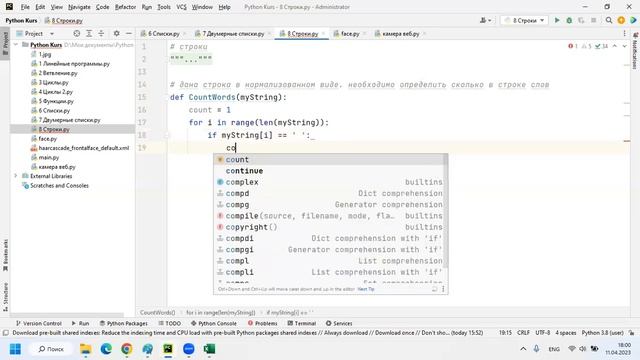The width and height of the screenshot is (640, 360).
Task: Click the 4 spaces indent indicator
Action: coord(566,333)
